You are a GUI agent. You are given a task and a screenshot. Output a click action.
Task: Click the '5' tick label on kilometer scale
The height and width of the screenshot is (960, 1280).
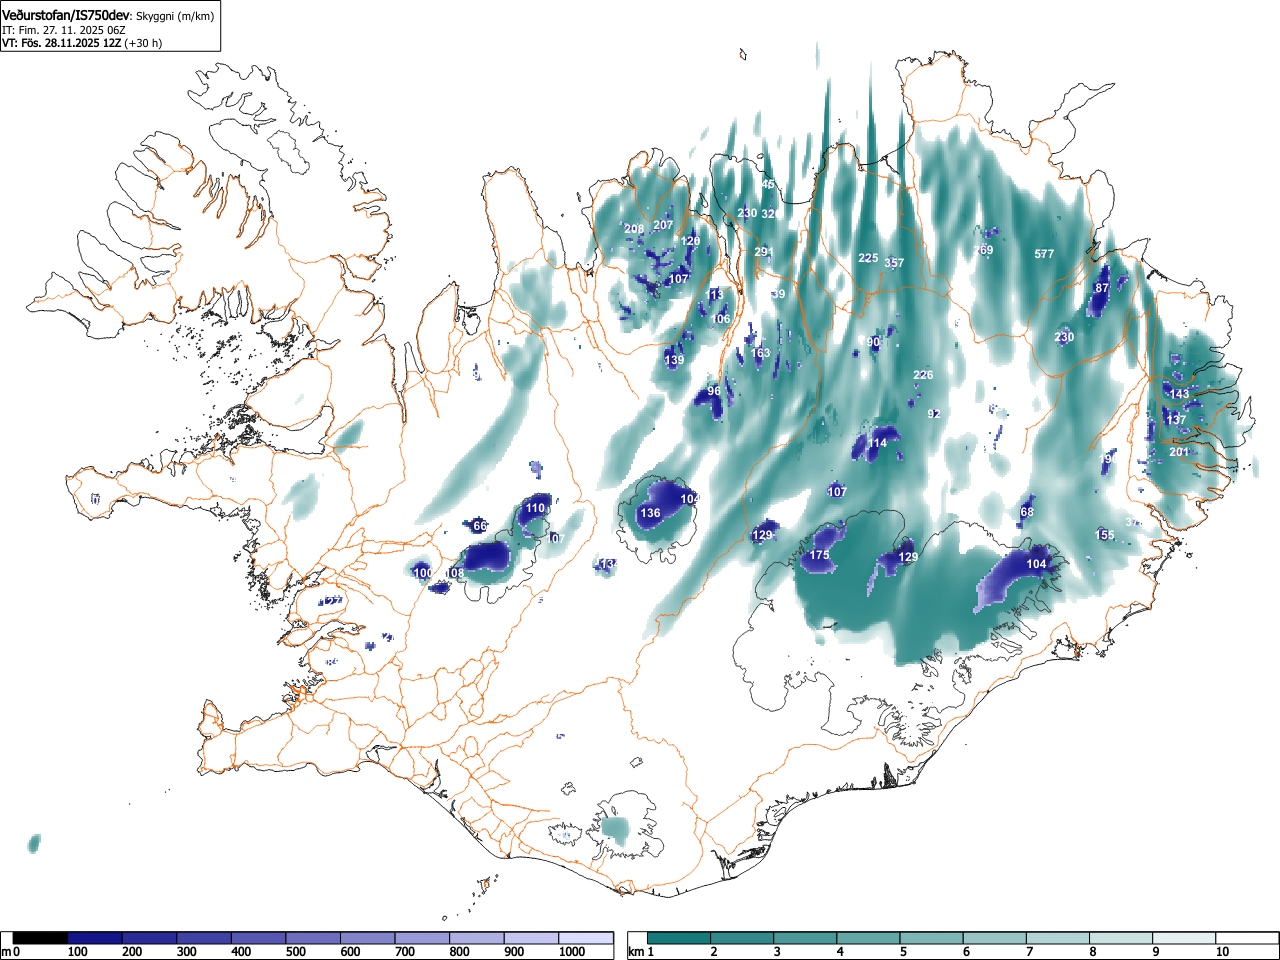coord(903,952)
